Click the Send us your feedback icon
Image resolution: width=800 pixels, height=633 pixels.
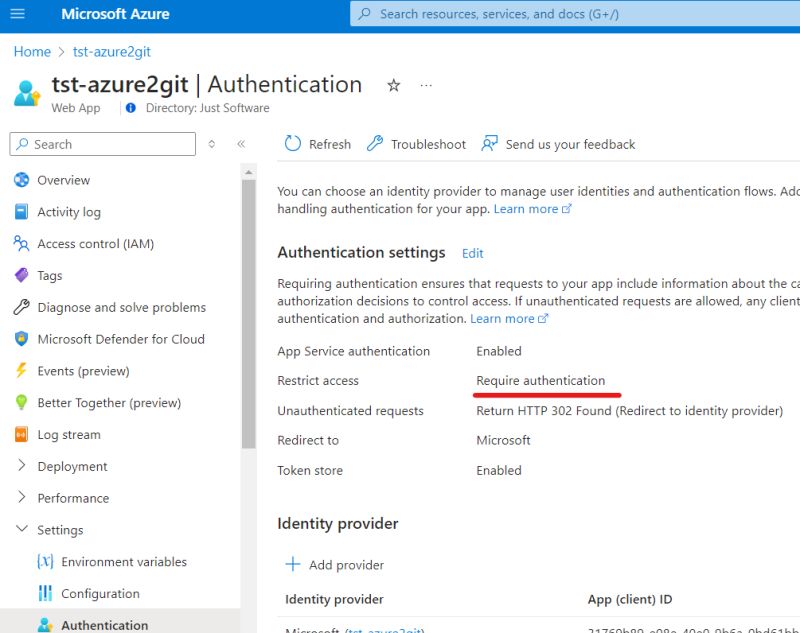click(489, 144)
